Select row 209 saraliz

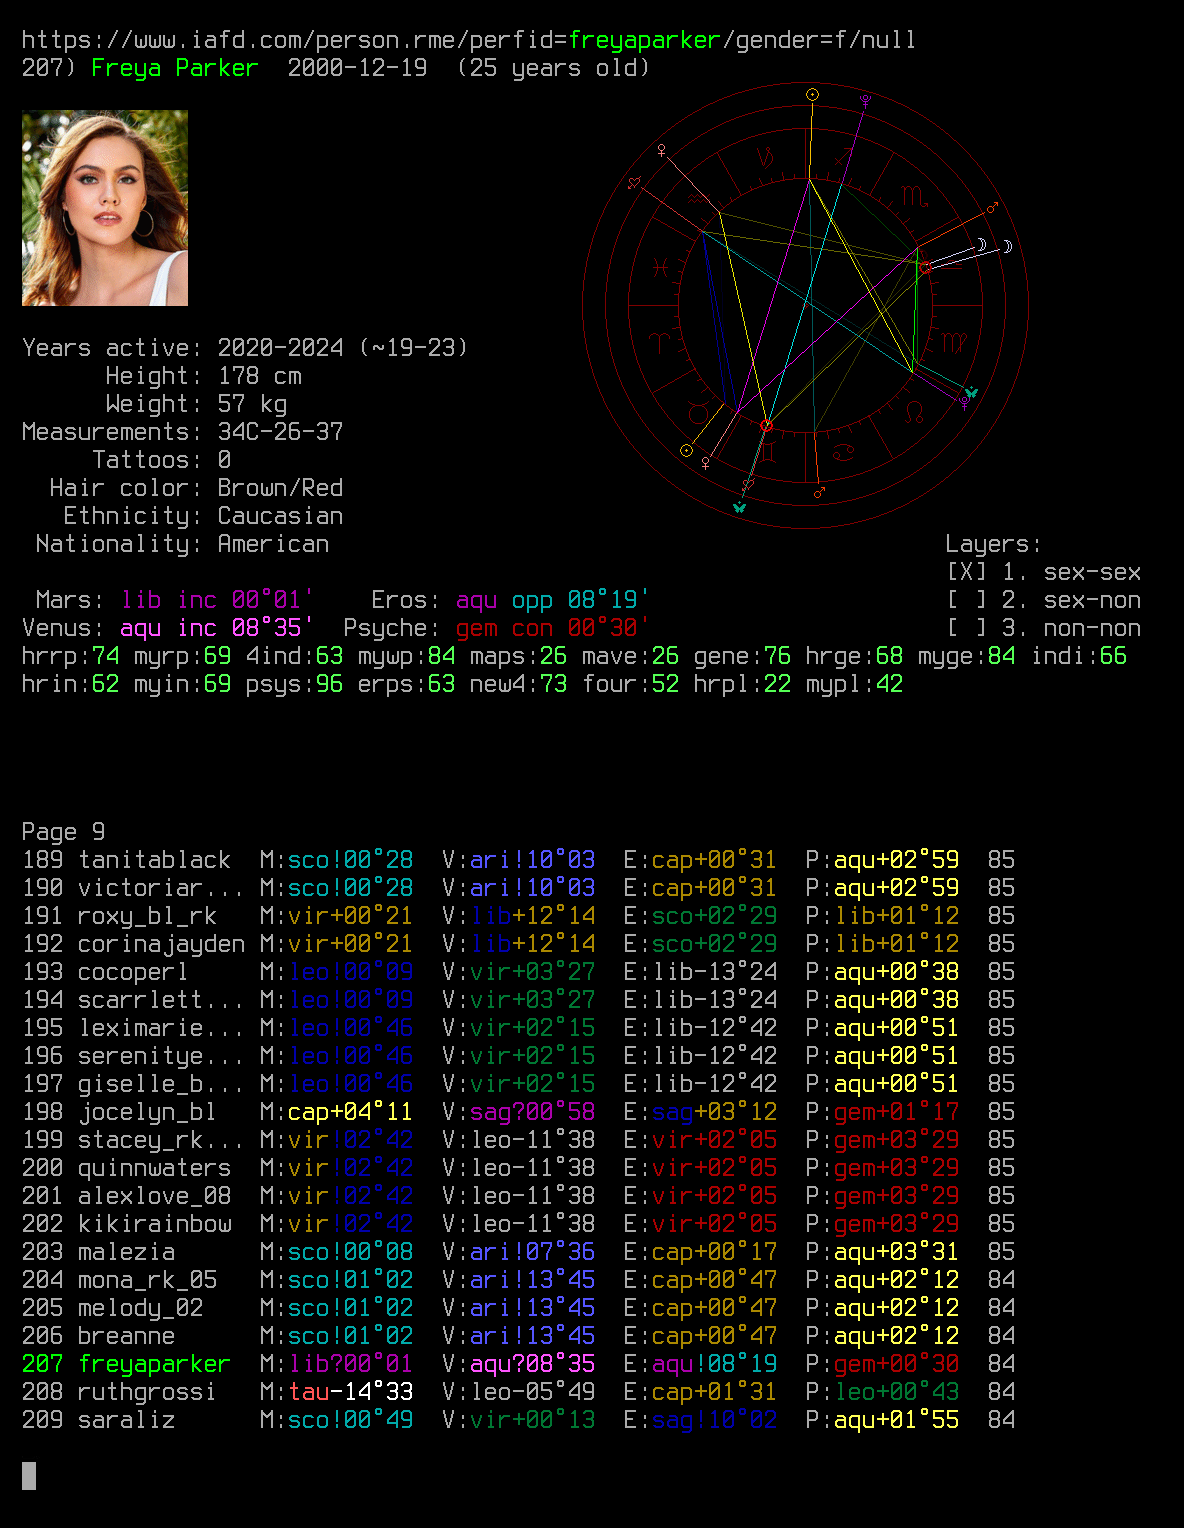518,1420
